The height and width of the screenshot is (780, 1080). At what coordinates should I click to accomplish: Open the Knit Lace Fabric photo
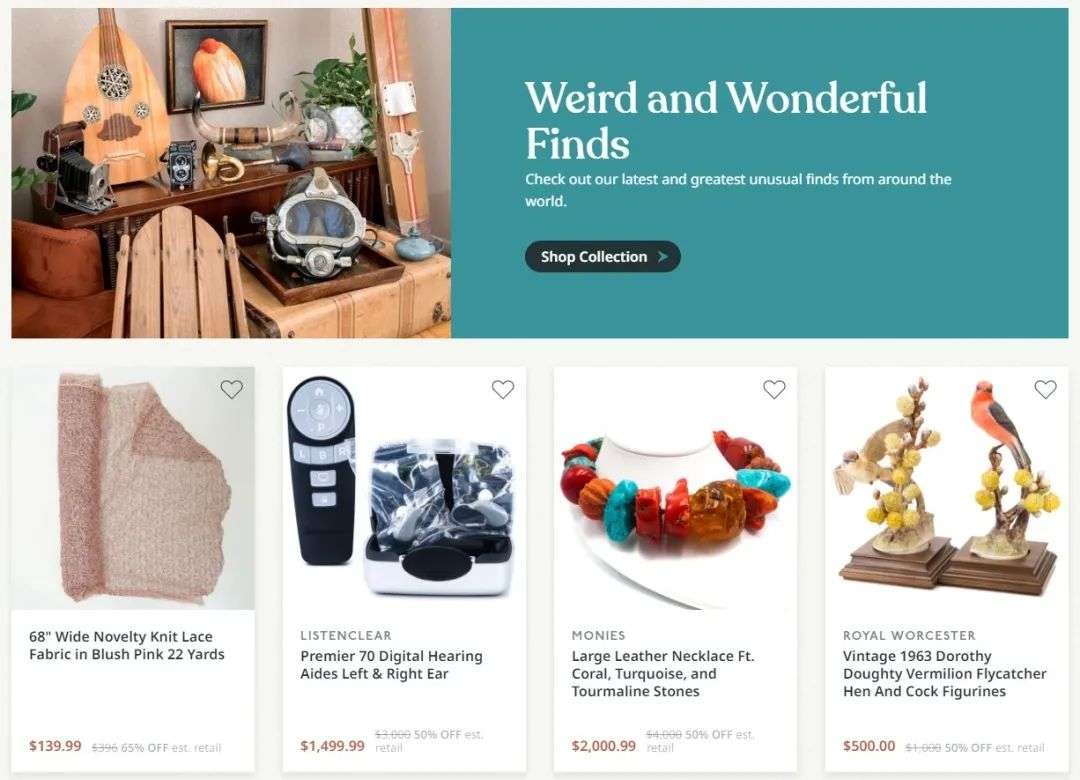(133, 489)
